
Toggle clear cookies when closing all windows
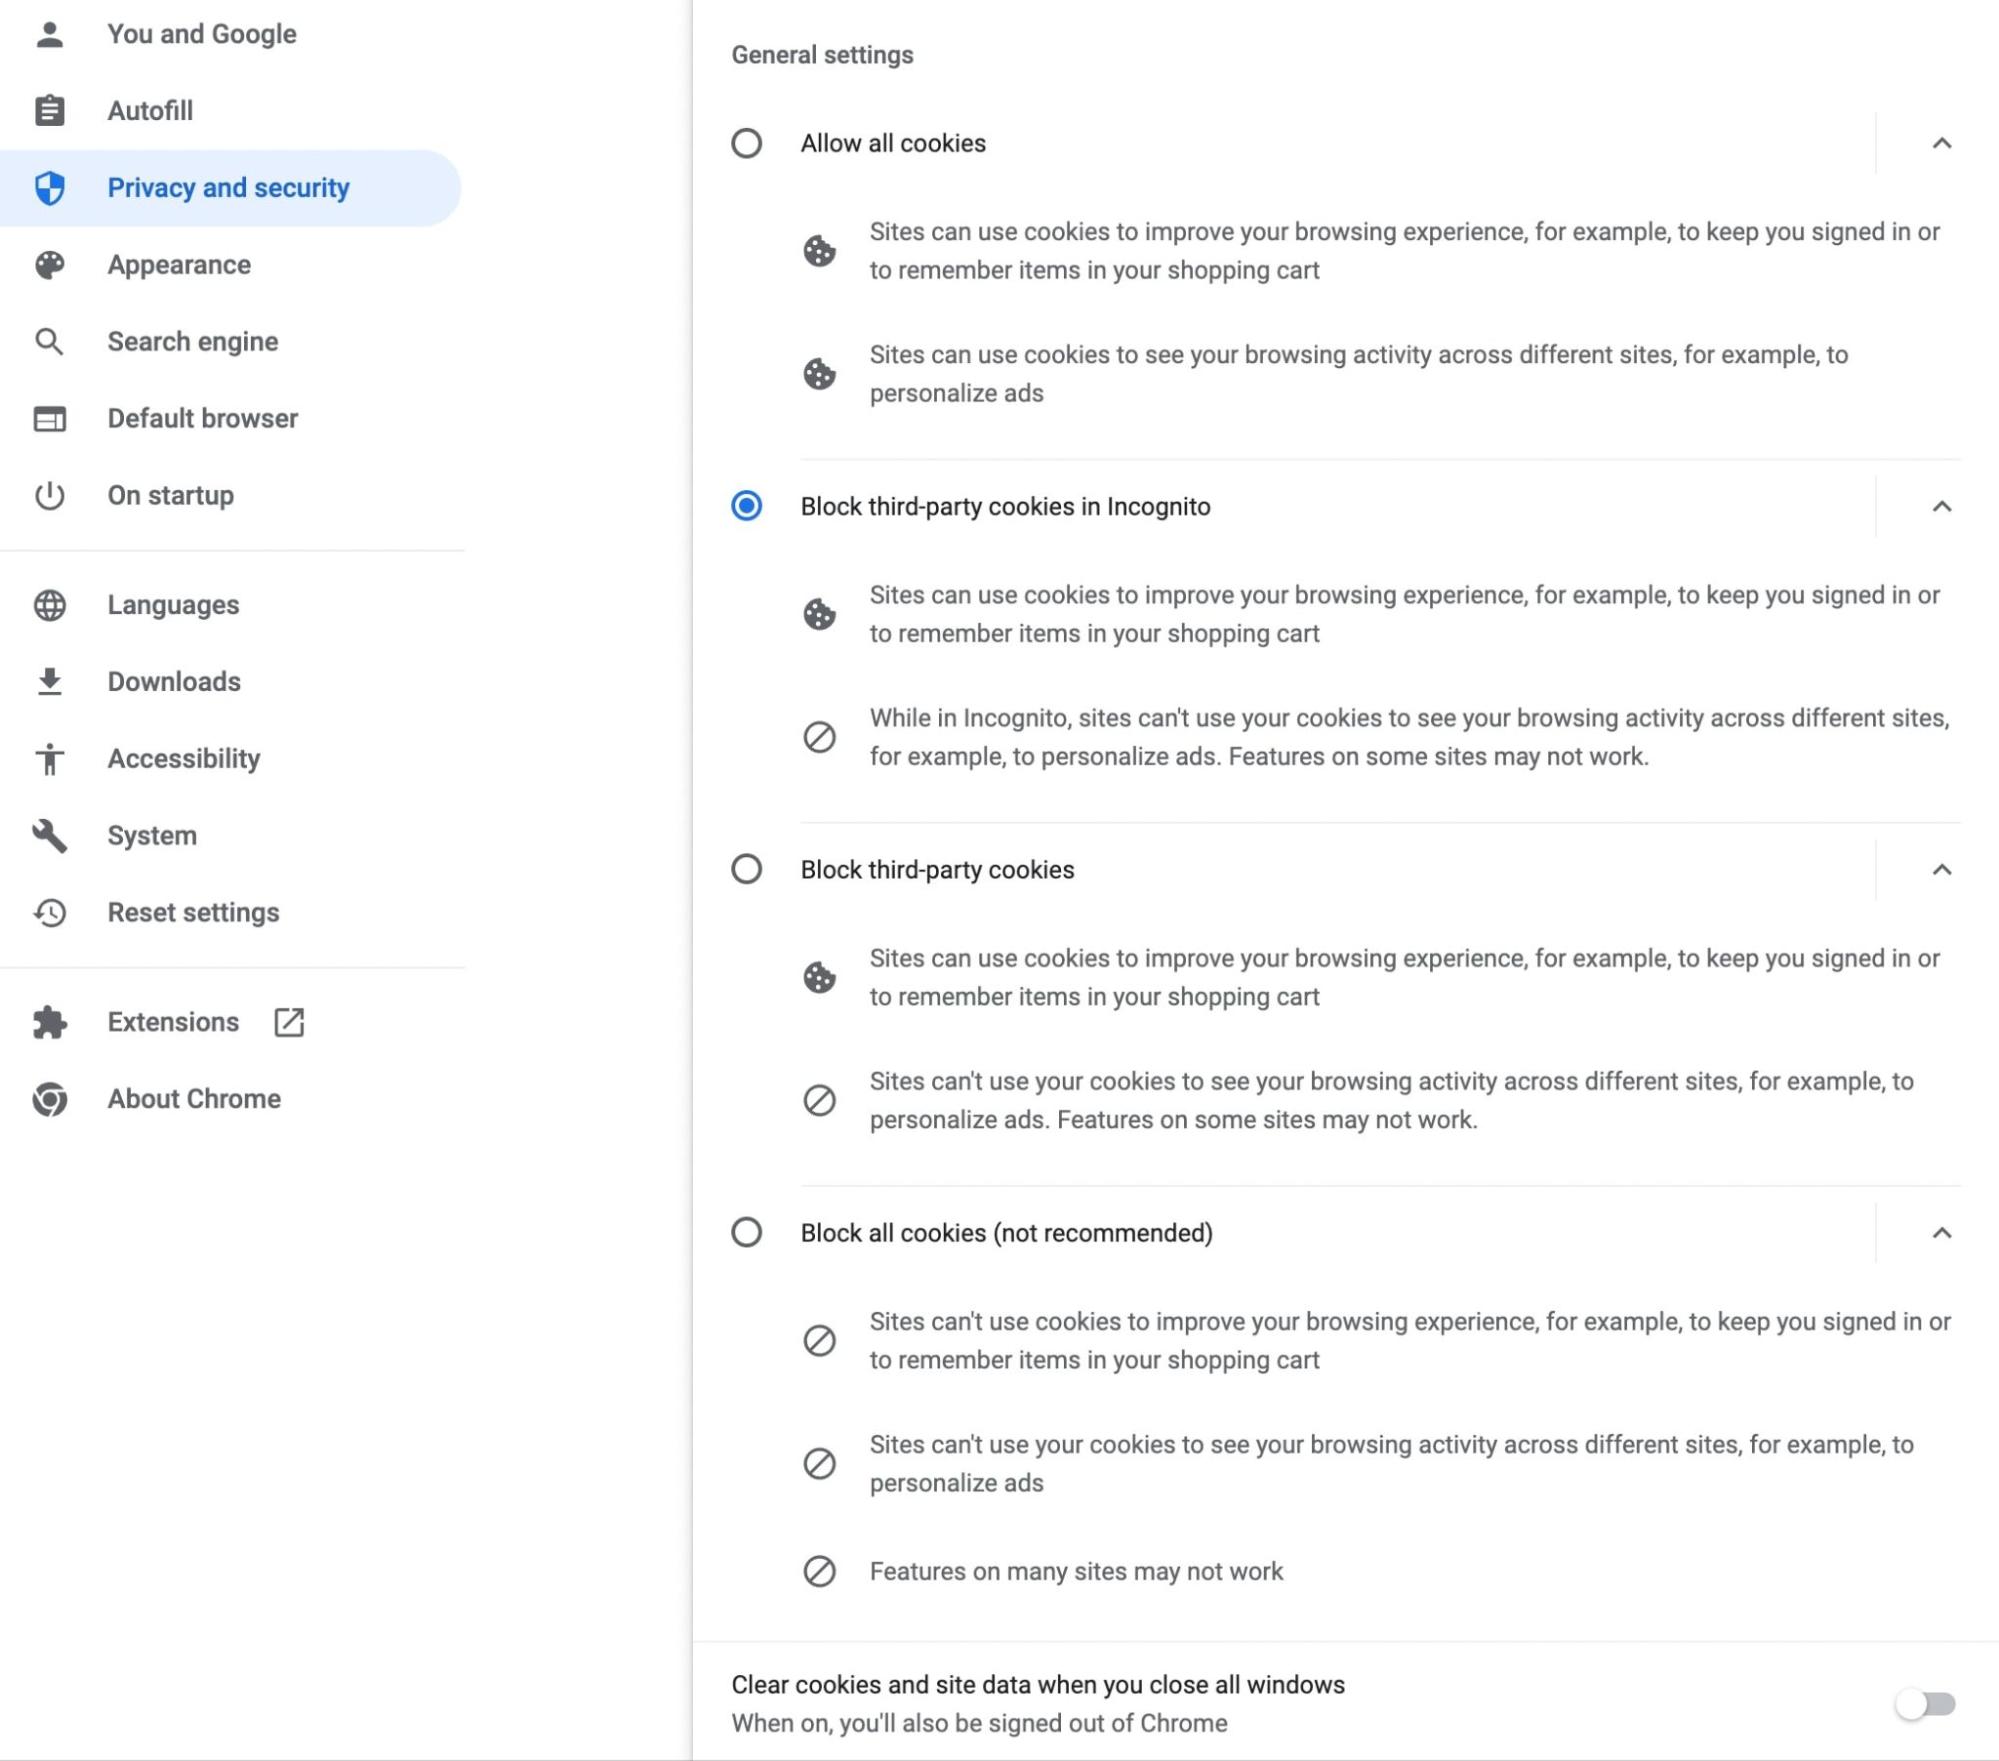point(1926,1703)
